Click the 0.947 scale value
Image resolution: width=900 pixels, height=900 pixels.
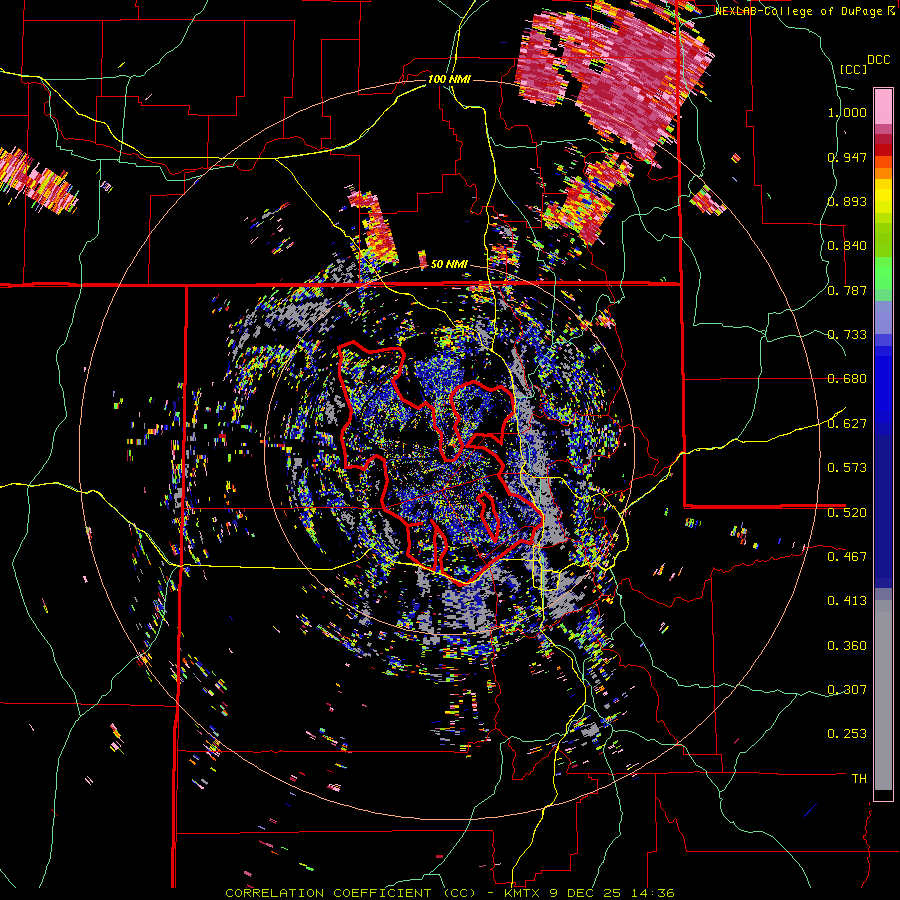point(847,157)
